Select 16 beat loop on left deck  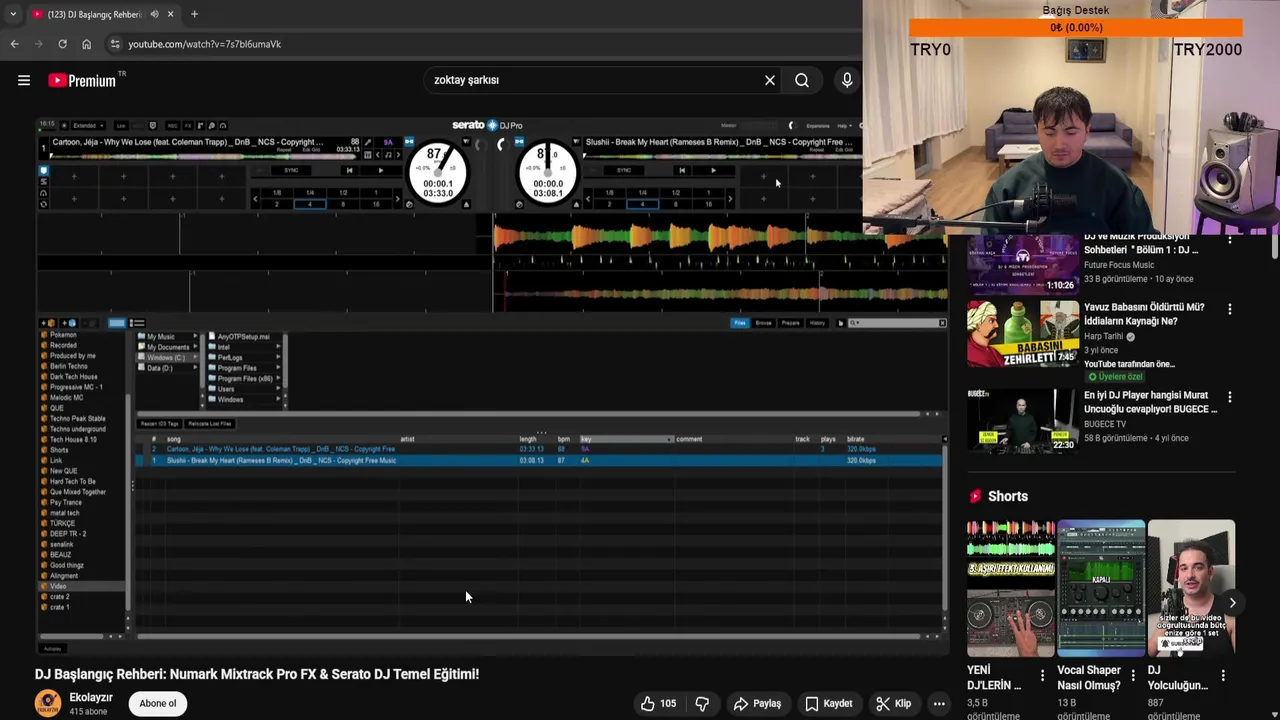(376, 204)
